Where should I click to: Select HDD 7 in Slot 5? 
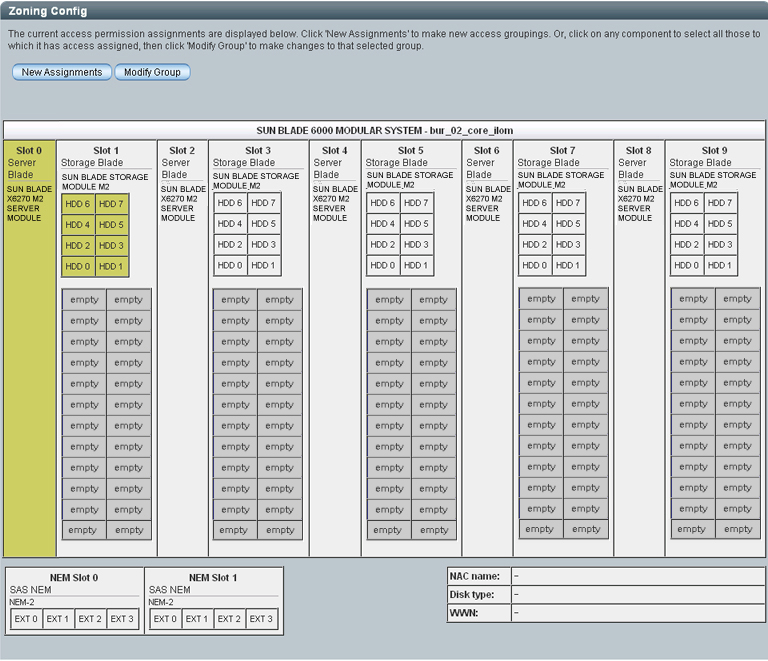(x=416, y=203)
